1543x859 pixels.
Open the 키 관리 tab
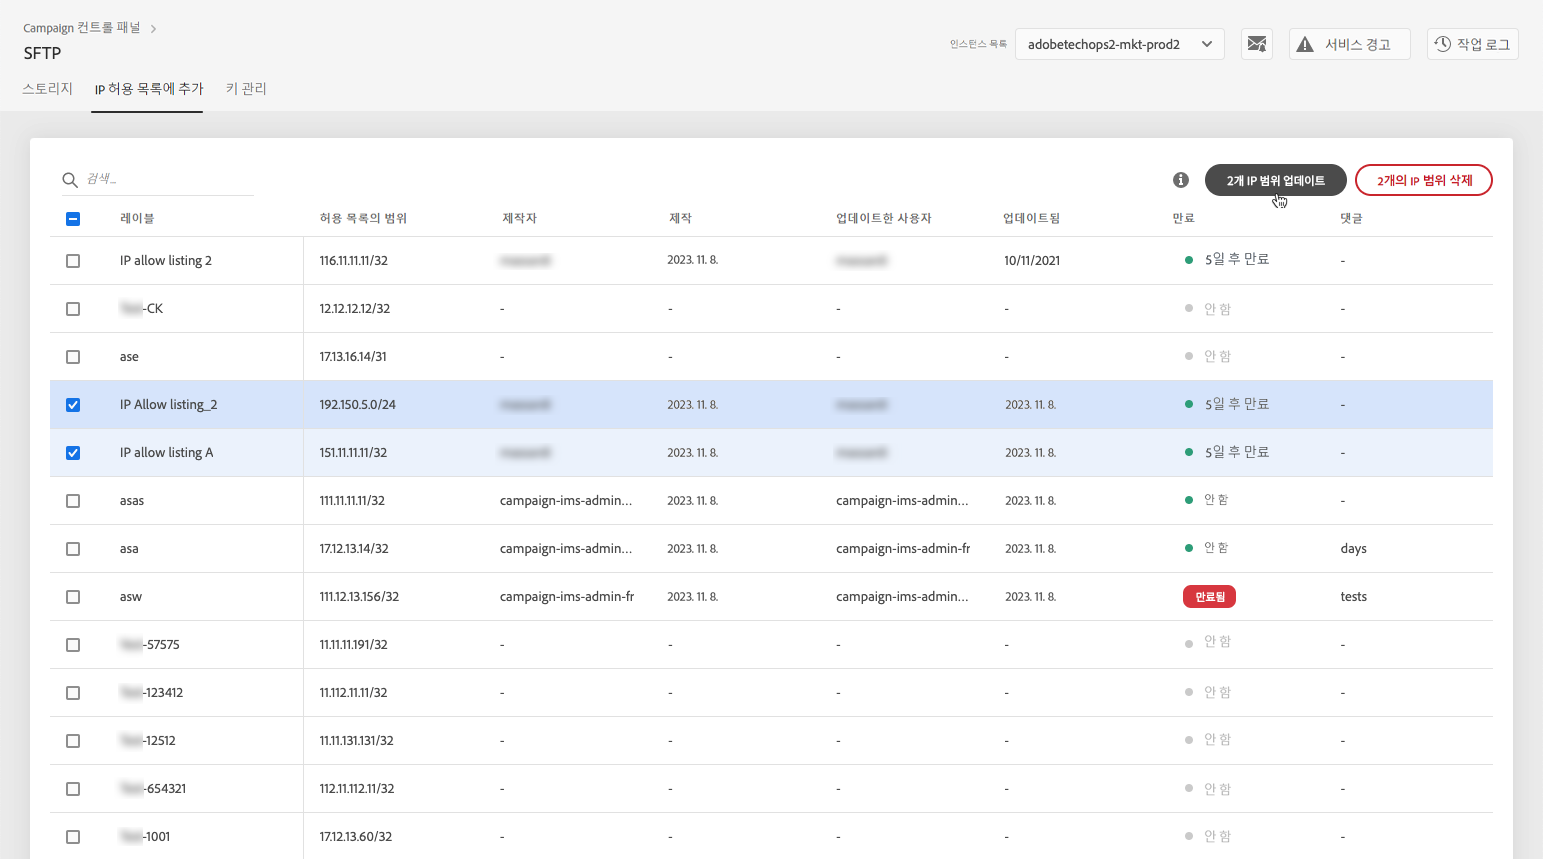(246, 89)
